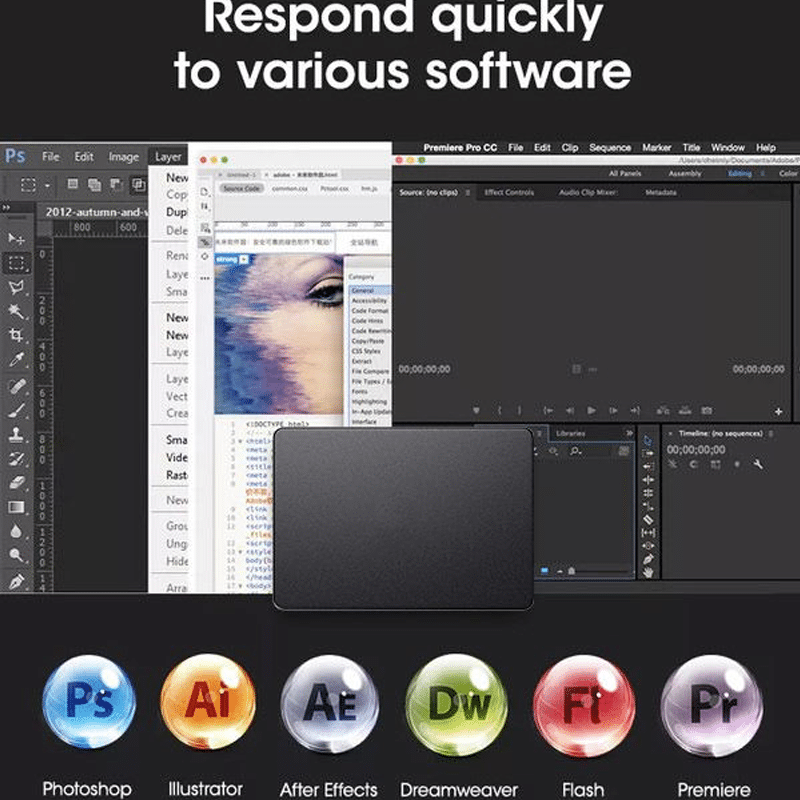
Task: Activate the Crop tool in Photoshop
Action: coord(16,335)
